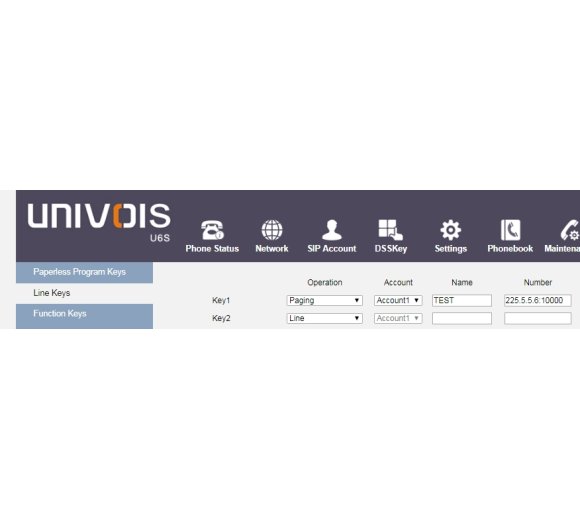The width and height of the screenshot is (580, 520).
Task: Open the SIP Account person icon
Action: pos(332,230)
